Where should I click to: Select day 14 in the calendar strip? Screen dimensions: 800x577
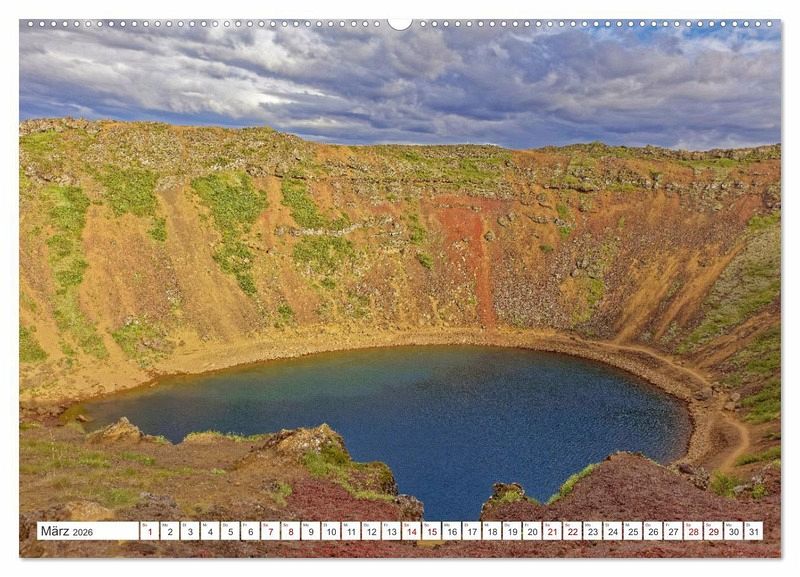point(412,531)
